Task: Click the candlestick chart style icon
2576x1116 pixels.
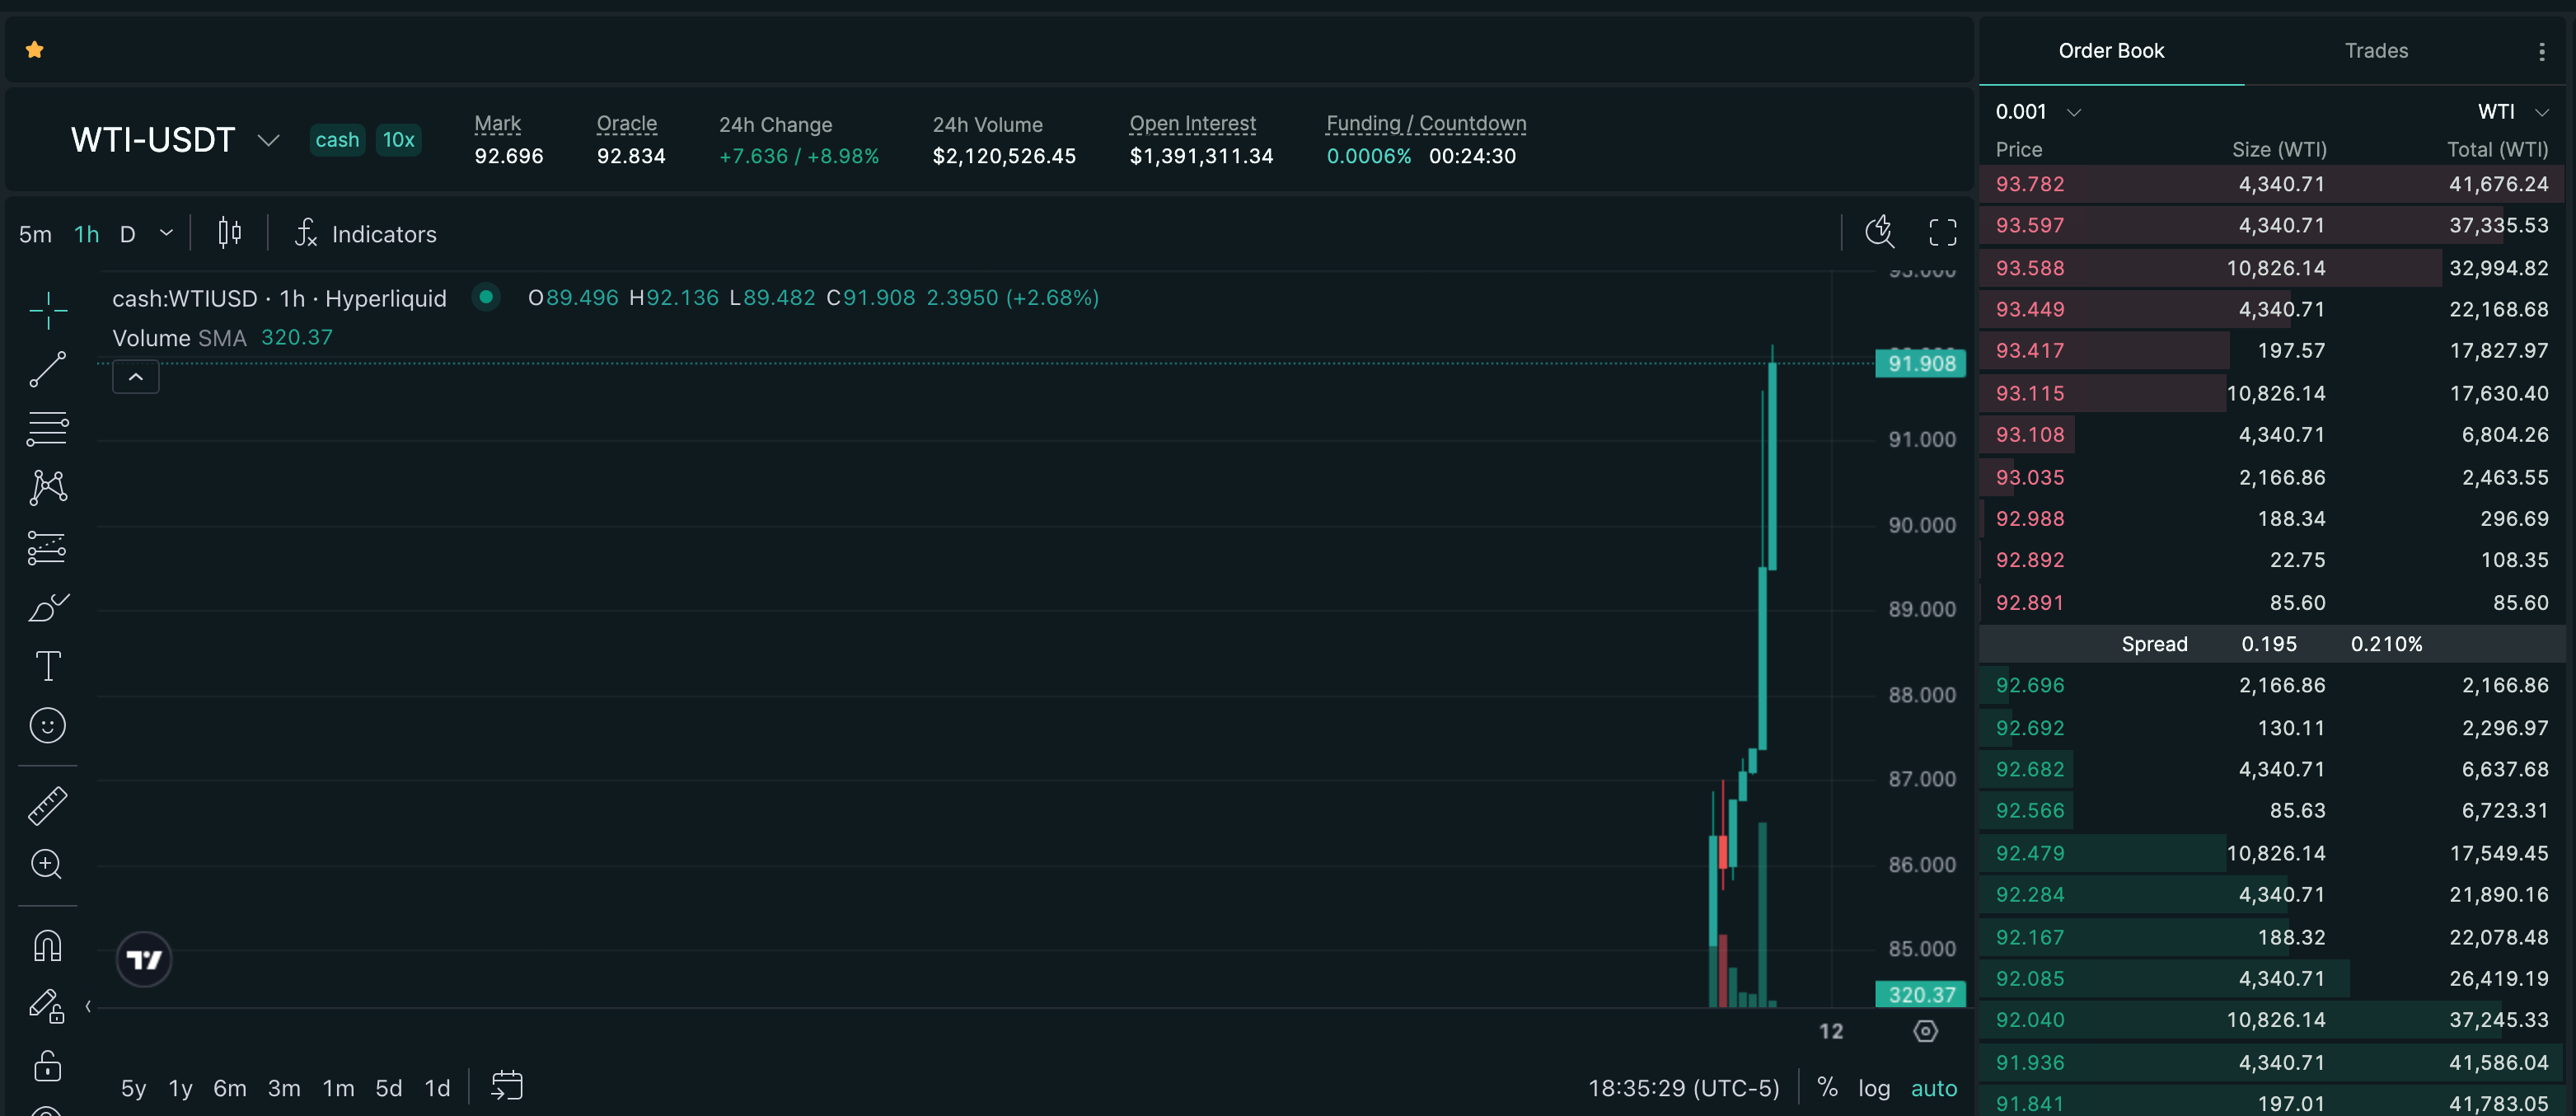Action: coord(229,233)
